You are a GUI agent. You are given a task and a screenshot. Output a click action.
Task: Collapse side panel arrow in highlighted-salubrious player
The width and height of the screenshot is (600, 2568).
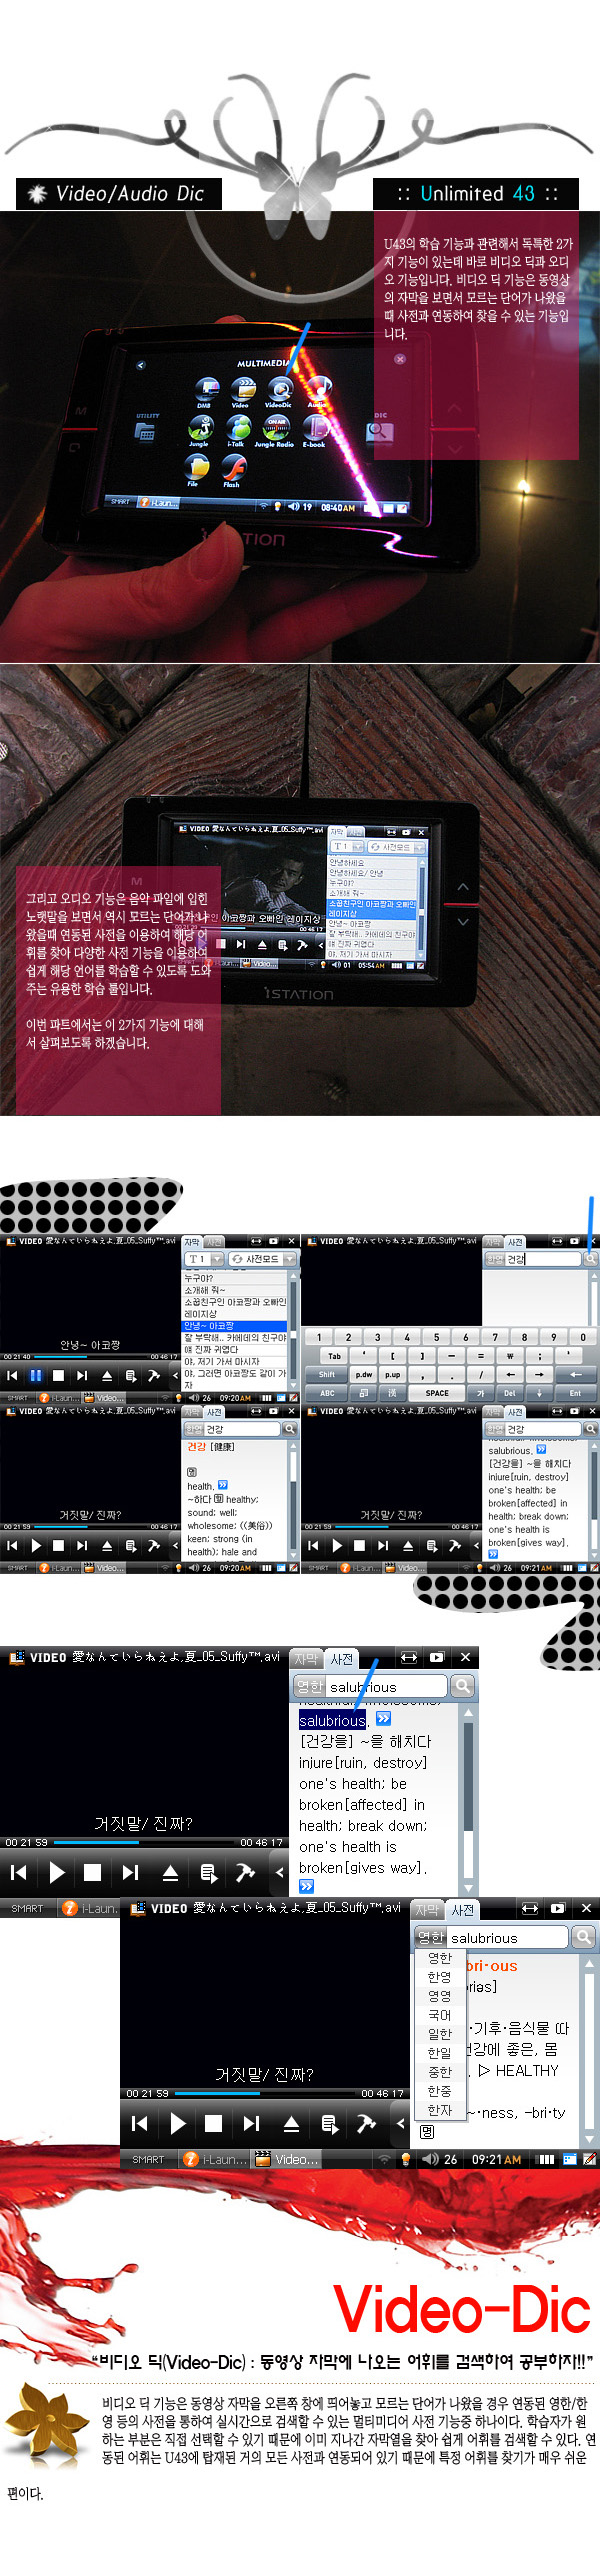pyautogui.click(x=280, y=1871)
